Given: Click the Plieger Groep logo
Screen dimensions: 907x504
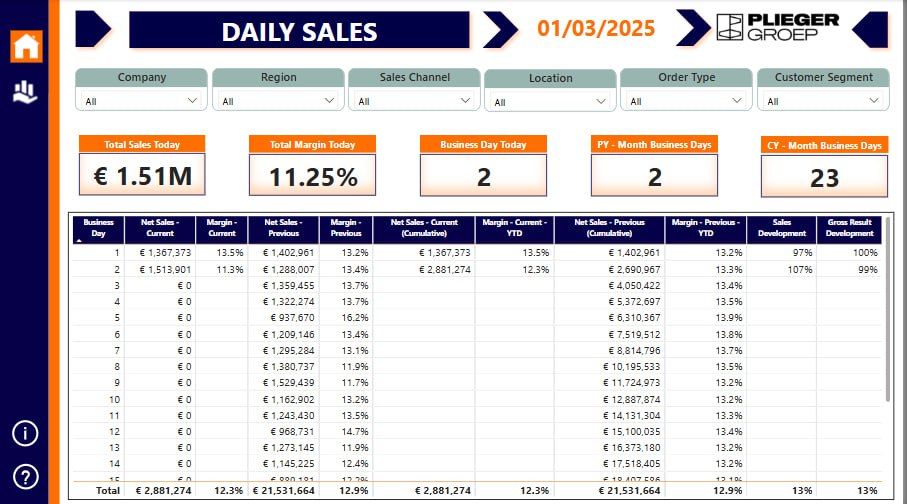Looking at the screenshot, I should [x=764, y=28].
